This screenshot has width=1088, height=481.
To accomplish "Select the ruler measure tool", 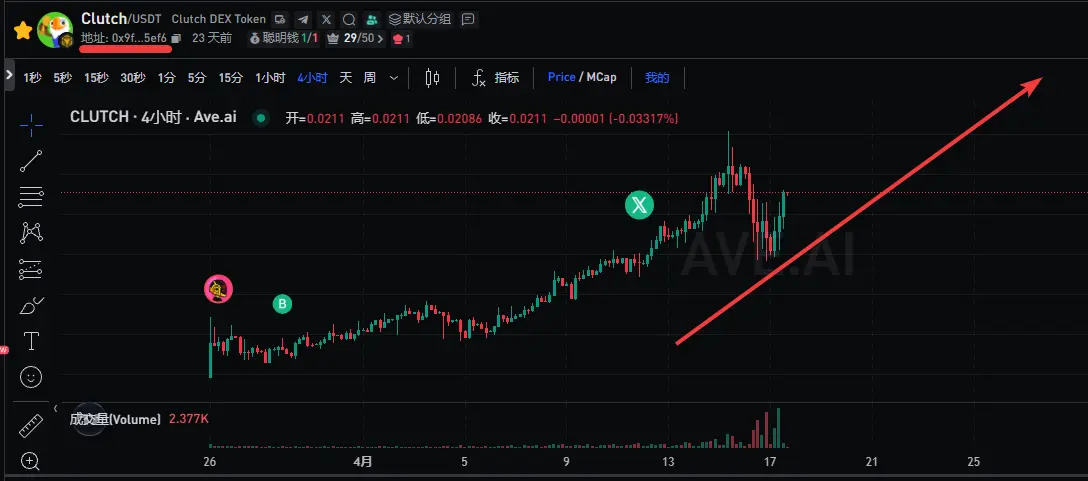I will coord(31,425).
